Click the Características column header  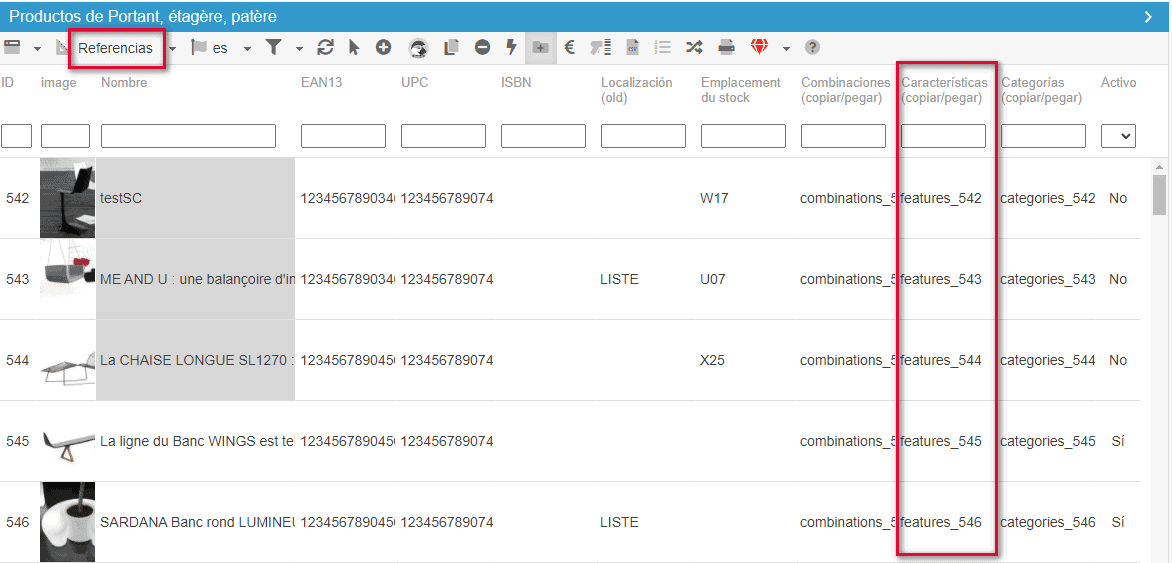(944, 90)
